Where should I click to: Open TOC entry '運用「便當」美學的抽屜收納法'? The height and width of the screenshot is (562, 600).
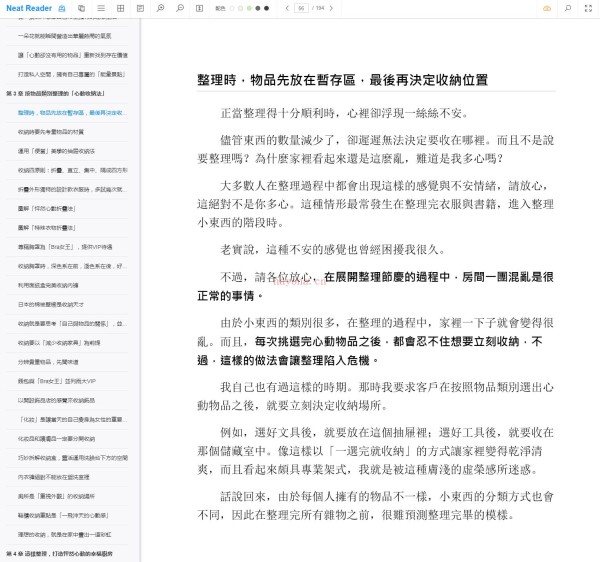pos(56,151)
